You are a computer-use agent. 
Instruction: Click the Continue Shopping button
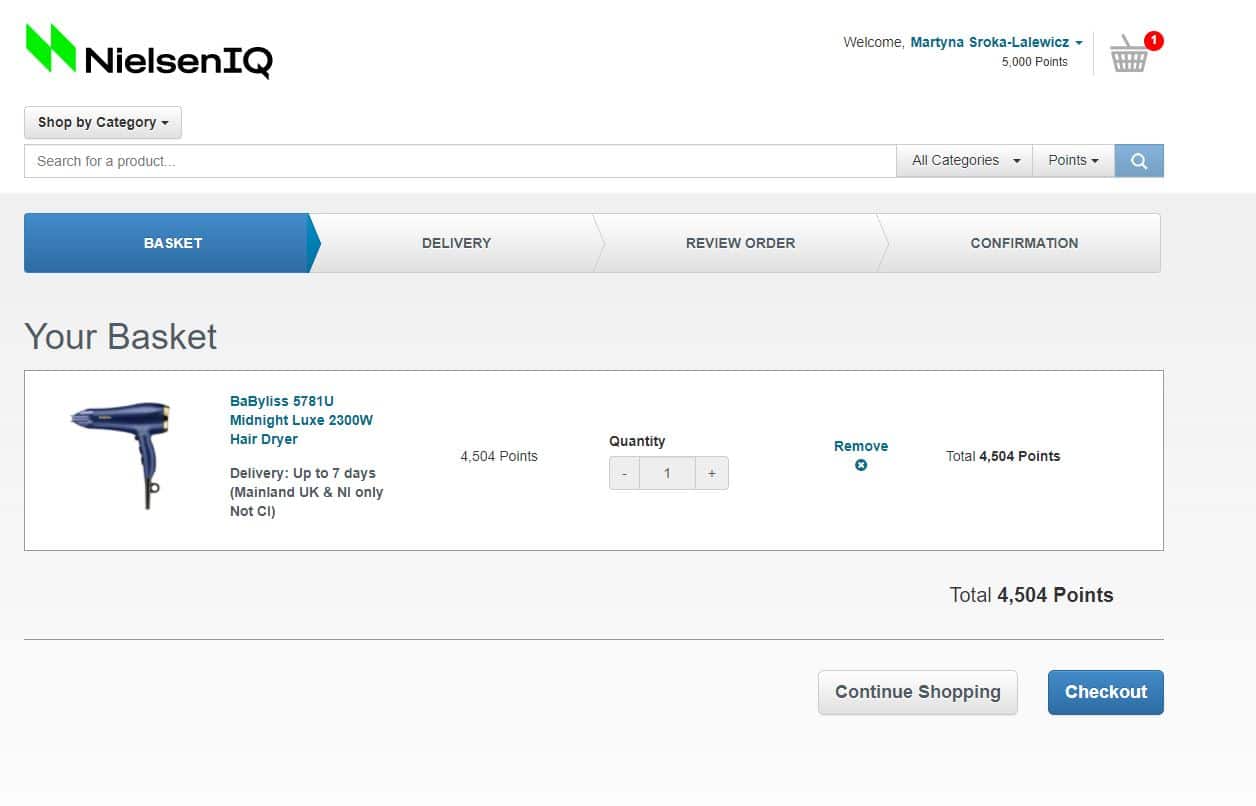918,692
